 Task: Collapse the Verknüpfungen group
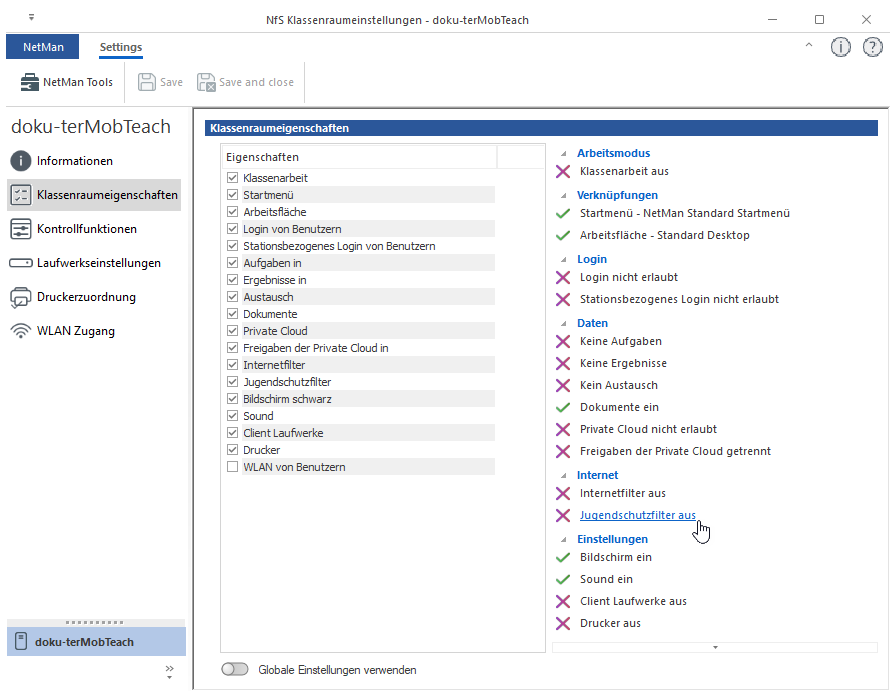(x=564, y=195)
